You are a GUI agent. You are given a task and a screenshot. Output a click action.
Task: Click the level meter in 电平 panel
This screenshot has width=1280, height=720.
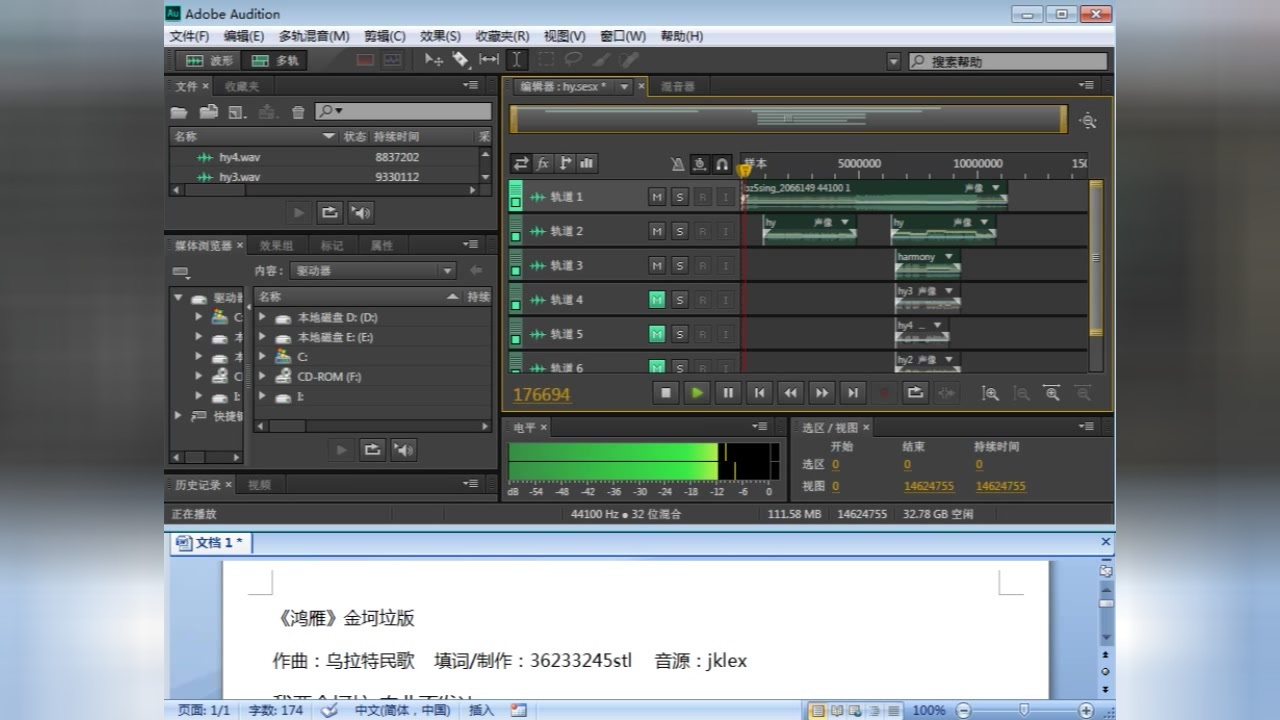click(x=644, y=461)
